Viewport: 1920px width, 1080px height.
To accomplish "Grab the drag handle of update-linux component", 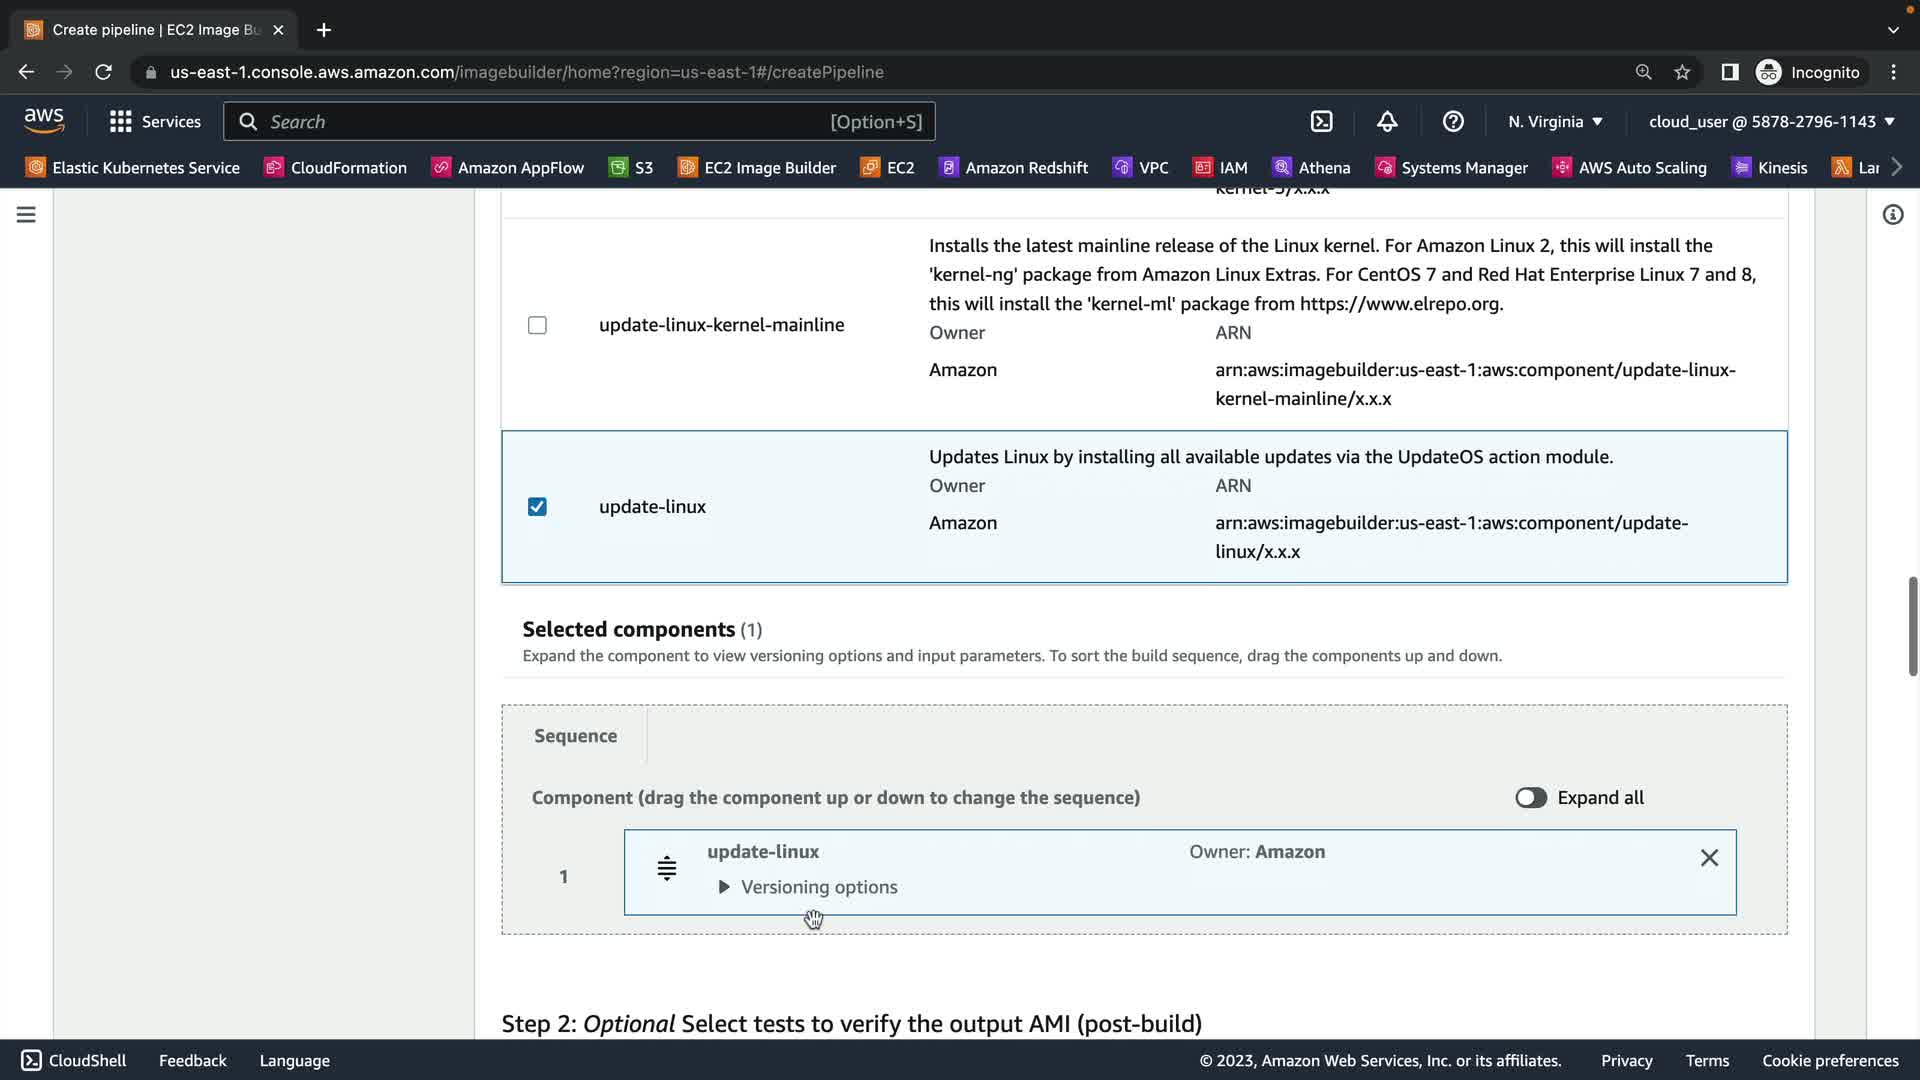I will tap(667, 868).
